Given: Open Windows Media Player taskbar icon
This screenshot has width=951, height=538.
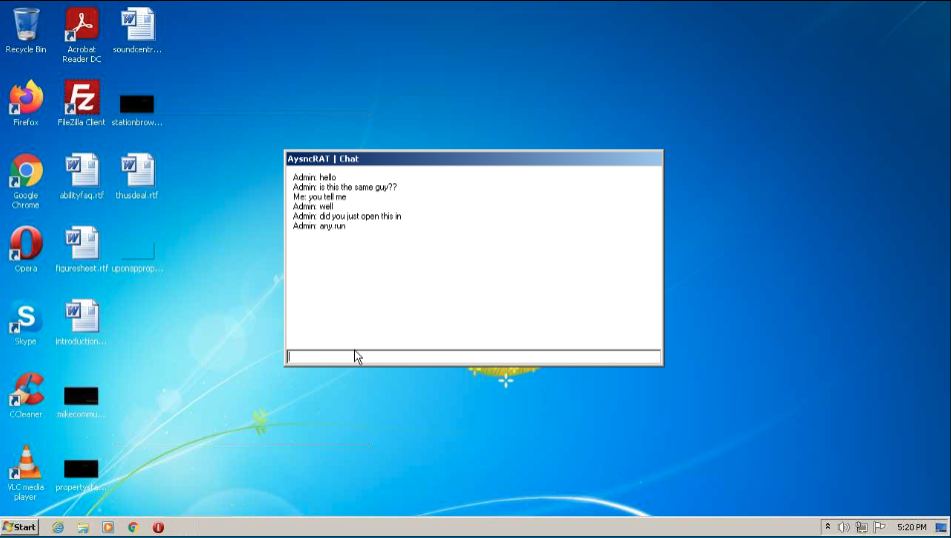Looking at the screenshot, I should pos(108,527).
